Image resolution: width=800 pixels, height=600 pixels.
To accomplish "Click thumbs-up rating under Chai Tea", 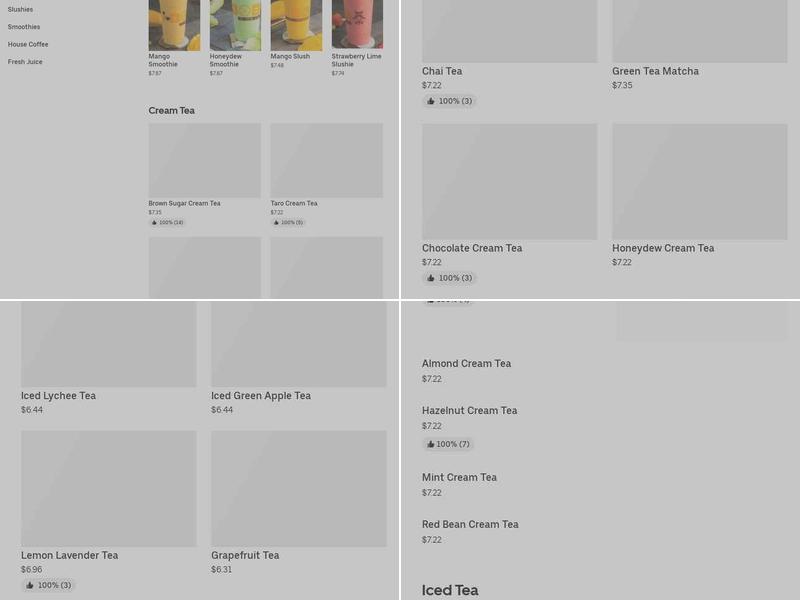I will pos(449,101).
